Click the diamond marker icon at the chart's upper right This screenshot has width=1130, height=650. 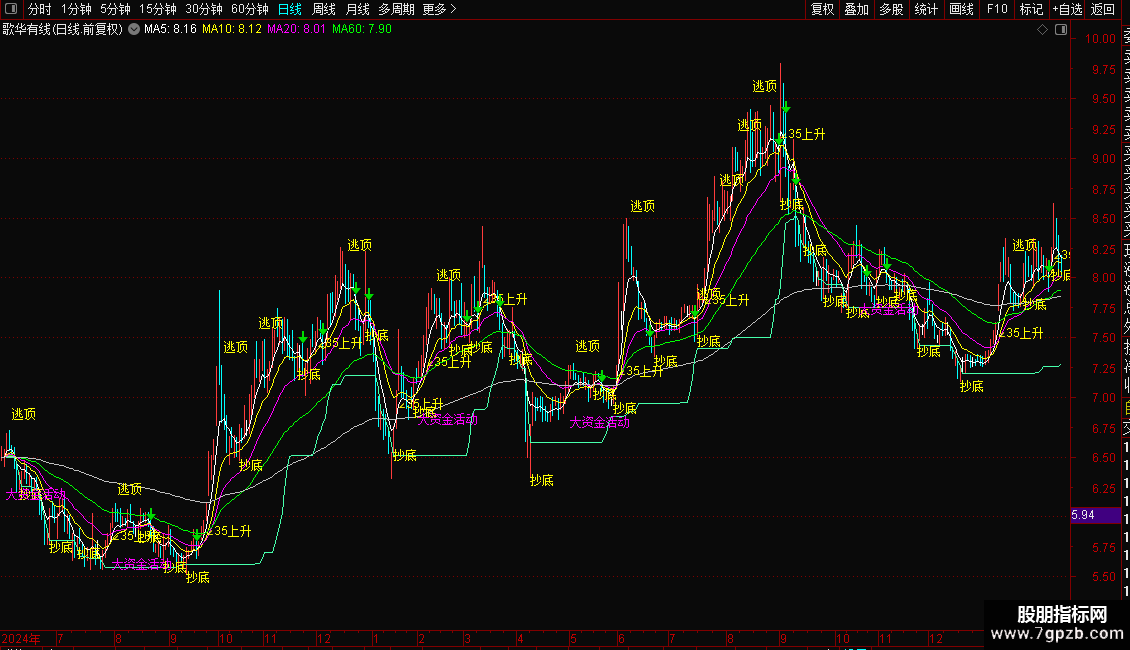[1043, 30]
